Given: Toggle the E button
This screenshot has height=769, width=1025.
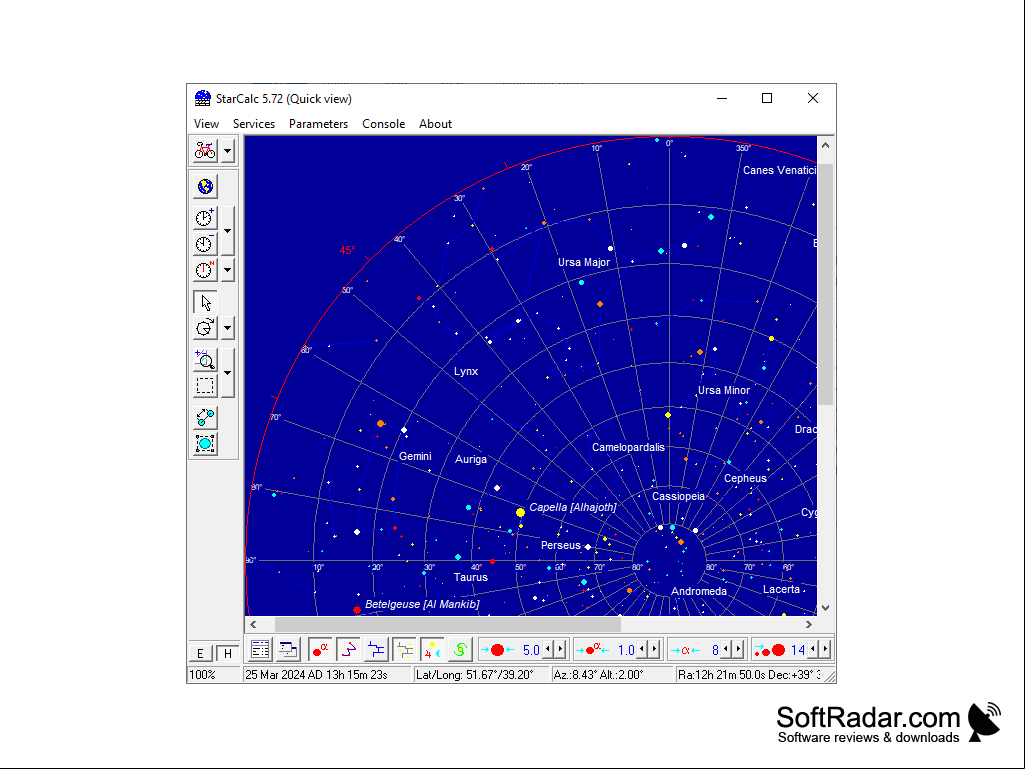Looking at the screenshot, I should [200, 653].
